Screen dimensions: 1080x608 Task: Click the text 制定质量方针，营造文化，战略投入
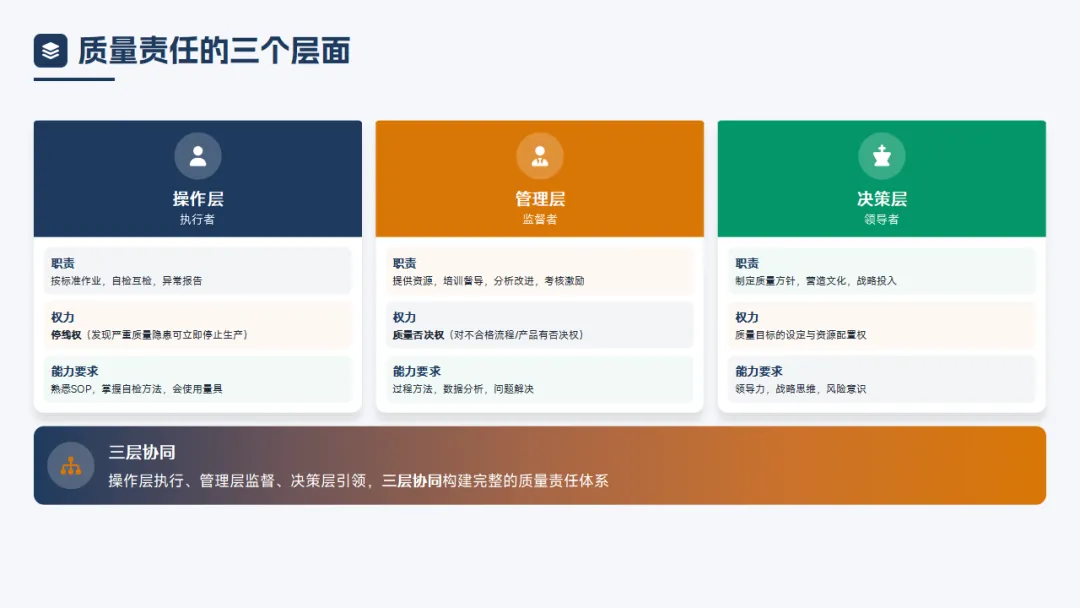tap(816, 281)
